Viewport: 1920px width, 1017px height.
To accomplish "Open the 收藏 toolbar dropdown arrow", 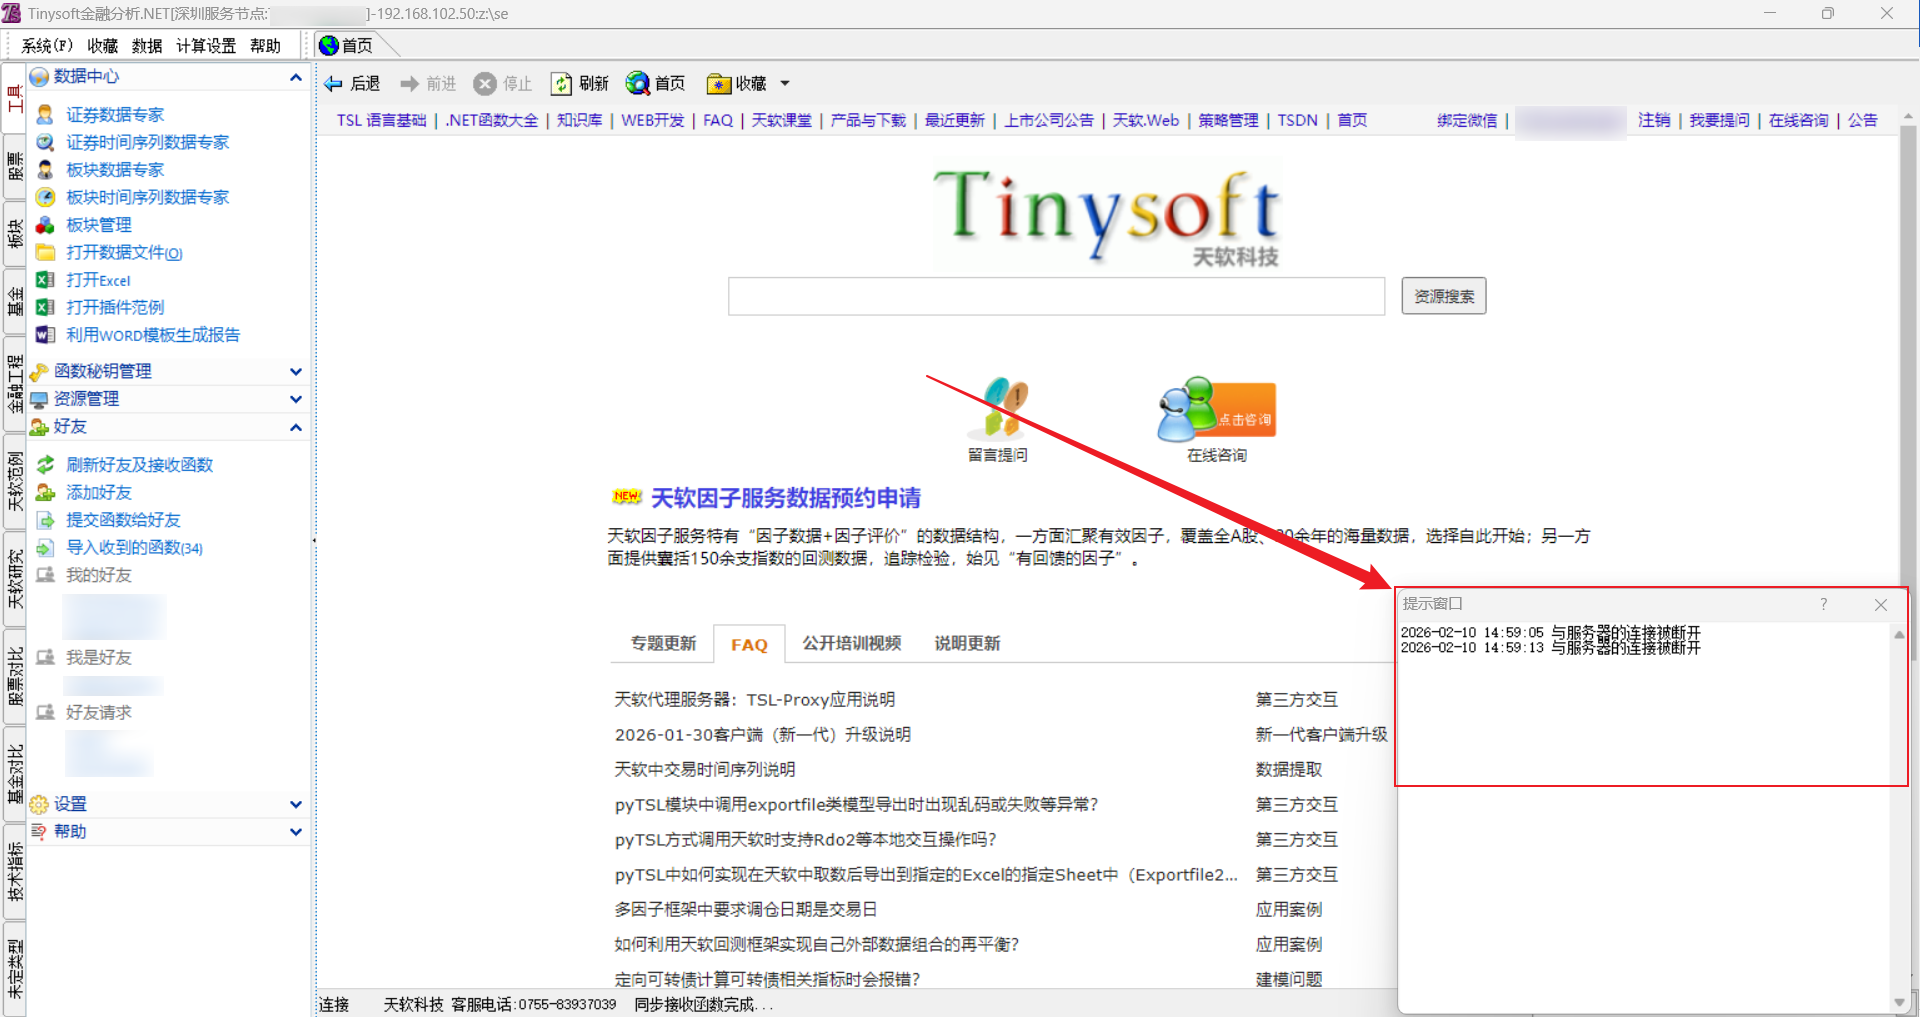I will tap(785, 84).
